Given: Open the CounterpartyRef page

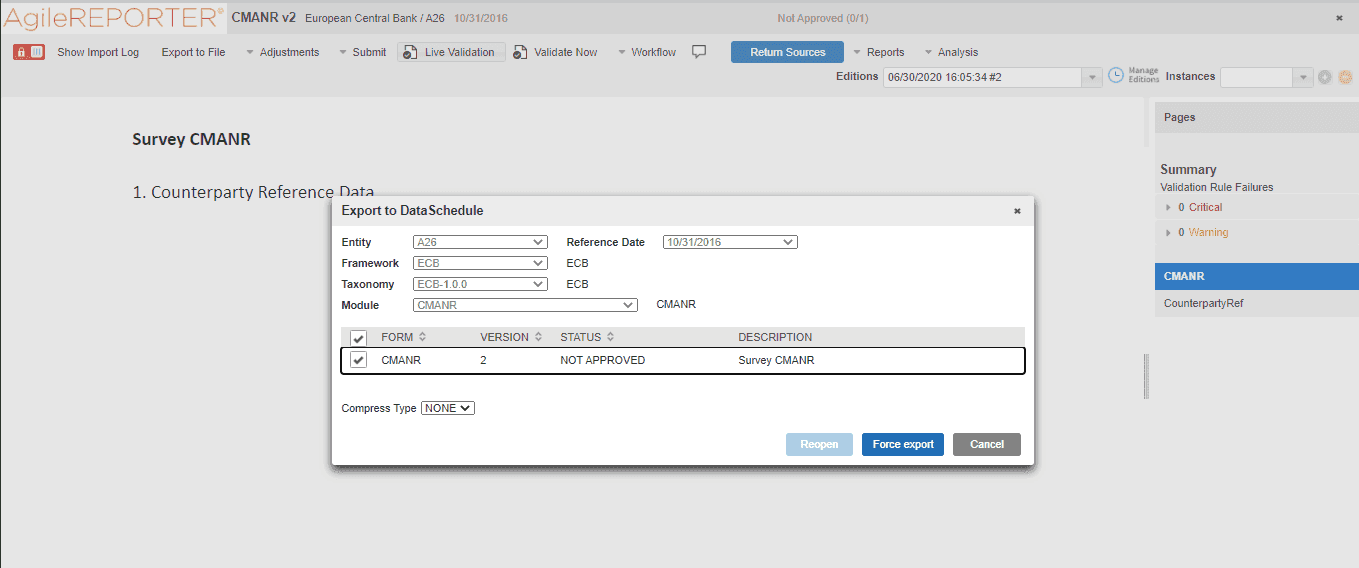Looking at the screenshot, I should point(1256,303).
